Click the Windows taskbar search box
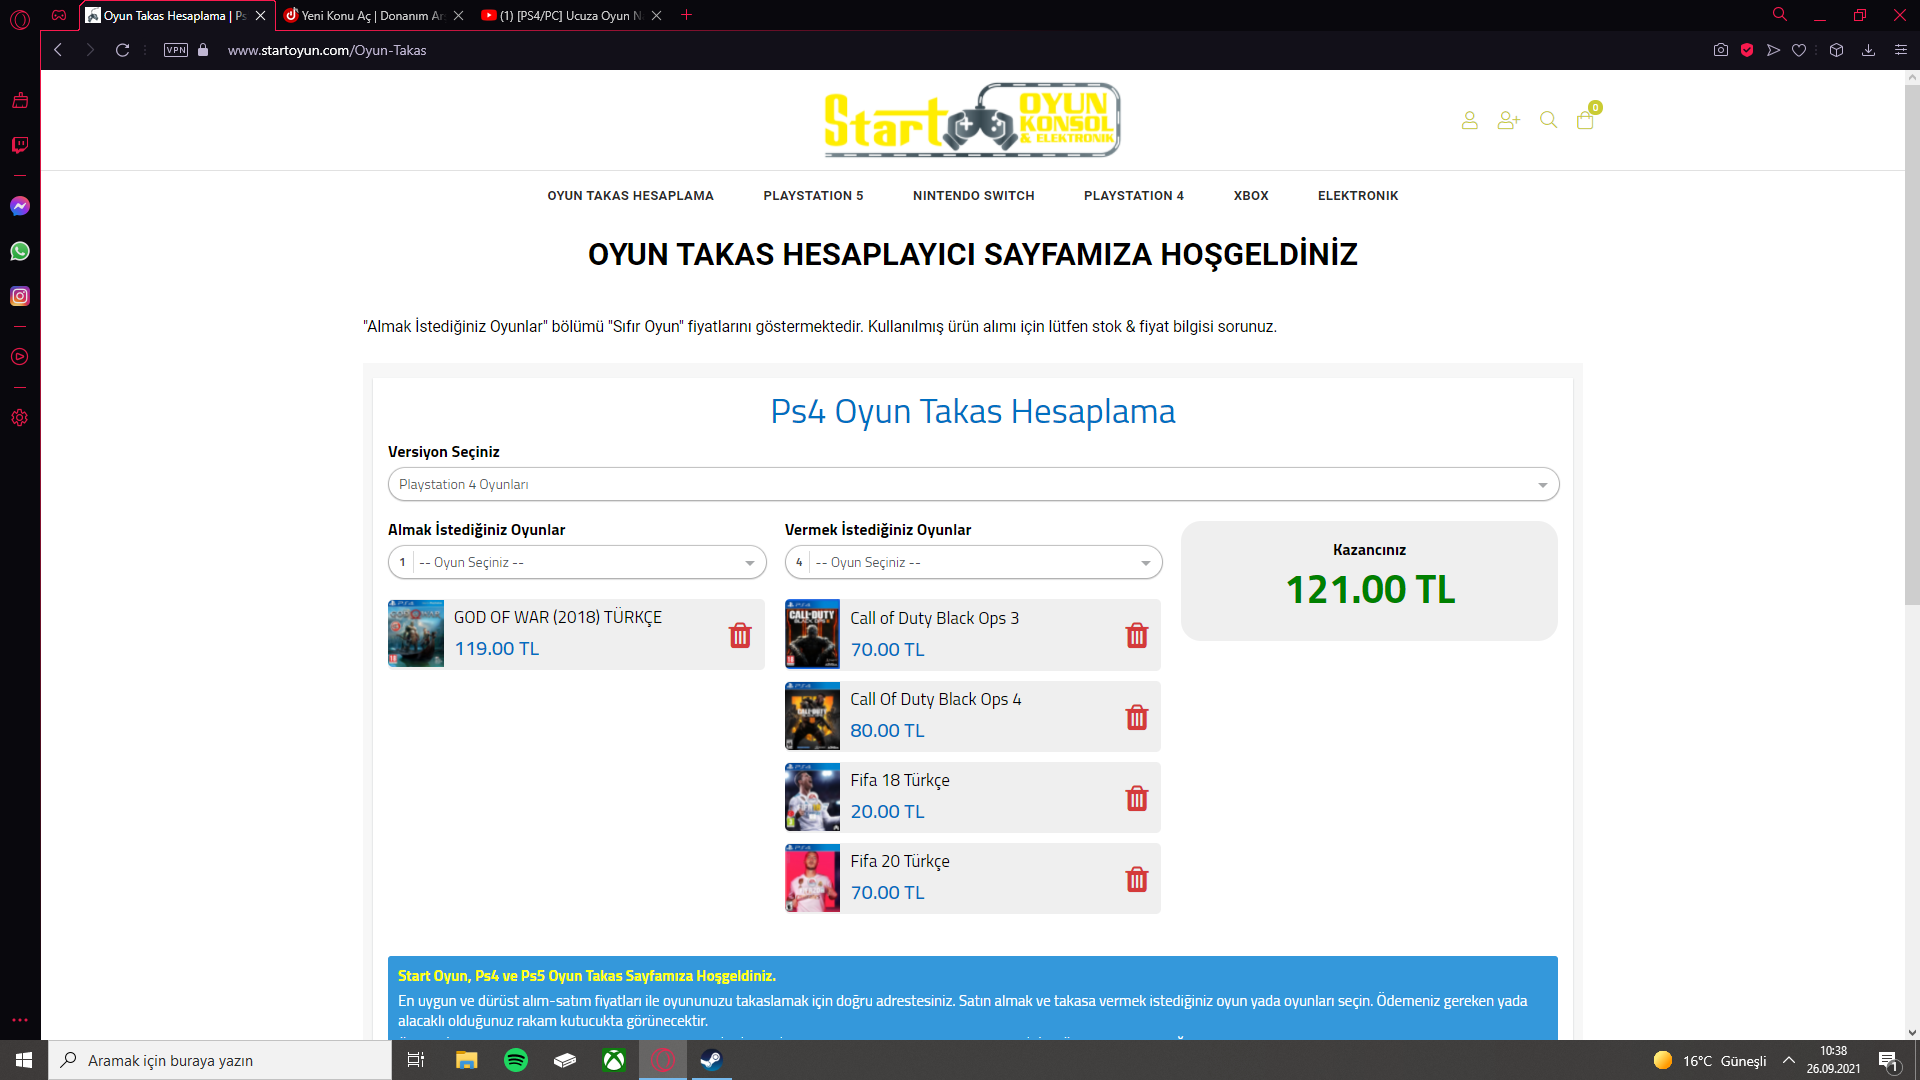Viewport: 1920px width, 1080px height. tap(220, 1060)
